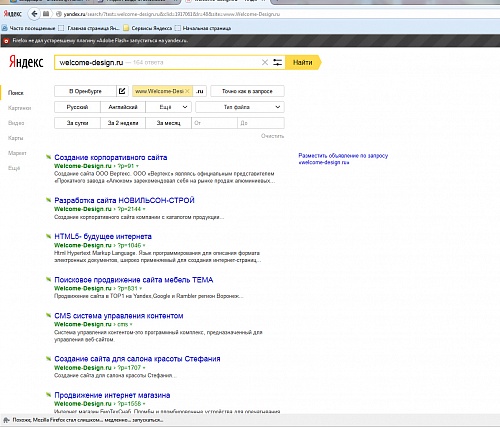Click the 'До' date input field
Image resolution: width=500 pixels, height=427 pixels.
tap(261, 123)
